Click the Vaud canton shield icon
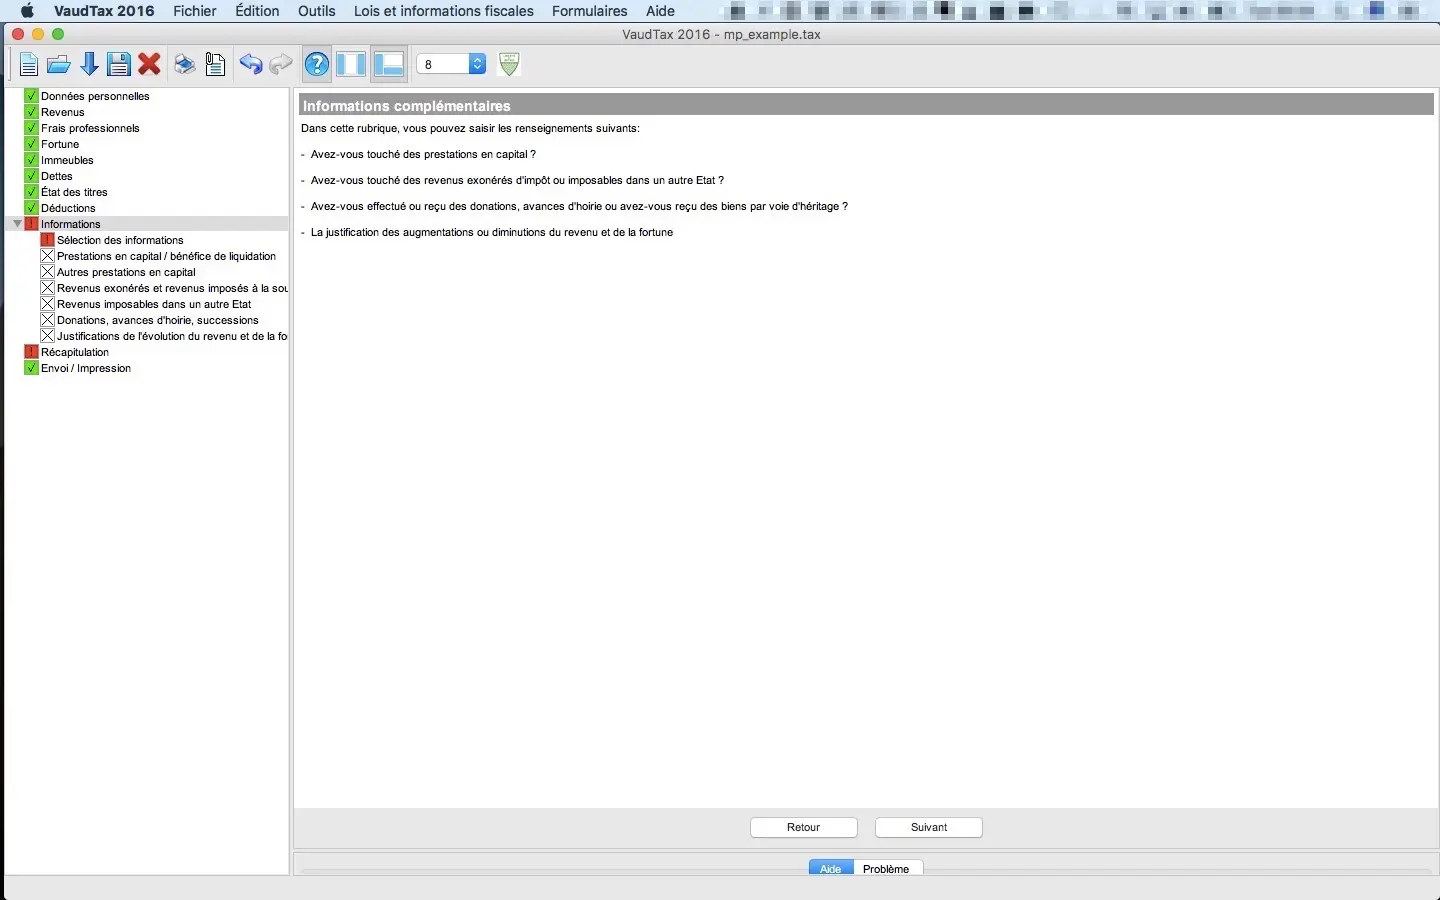 (x=509, y=64)
